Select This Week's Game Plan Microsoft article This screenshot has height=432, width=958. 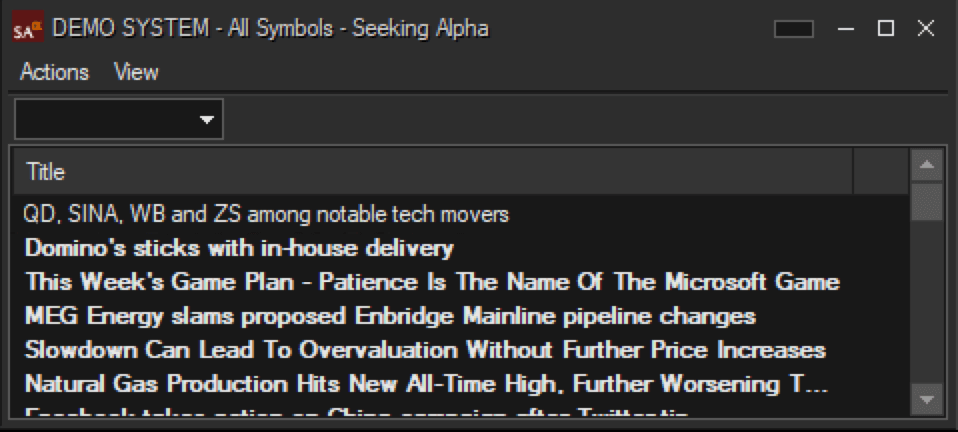point(432,282)
